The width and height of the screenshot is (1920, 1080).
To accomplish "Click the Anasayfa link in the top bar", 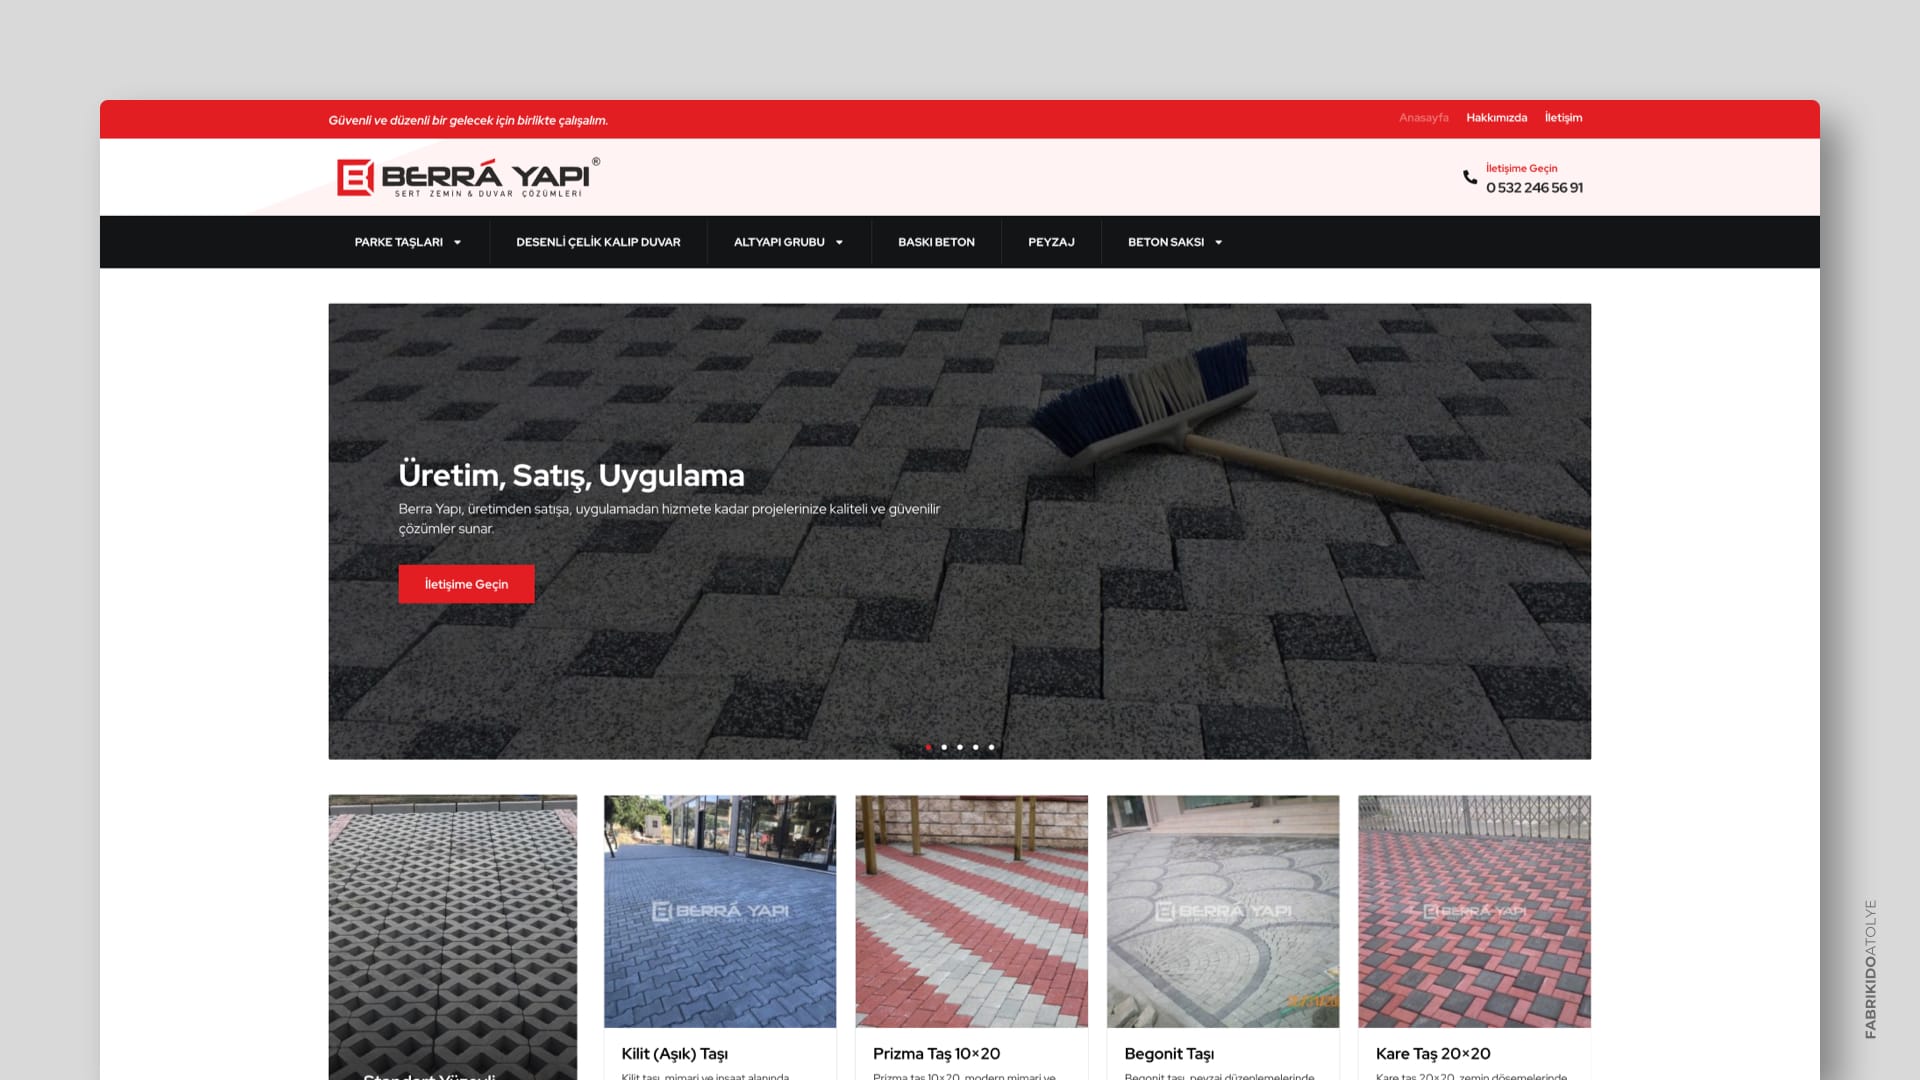I will pos(1423,118).
